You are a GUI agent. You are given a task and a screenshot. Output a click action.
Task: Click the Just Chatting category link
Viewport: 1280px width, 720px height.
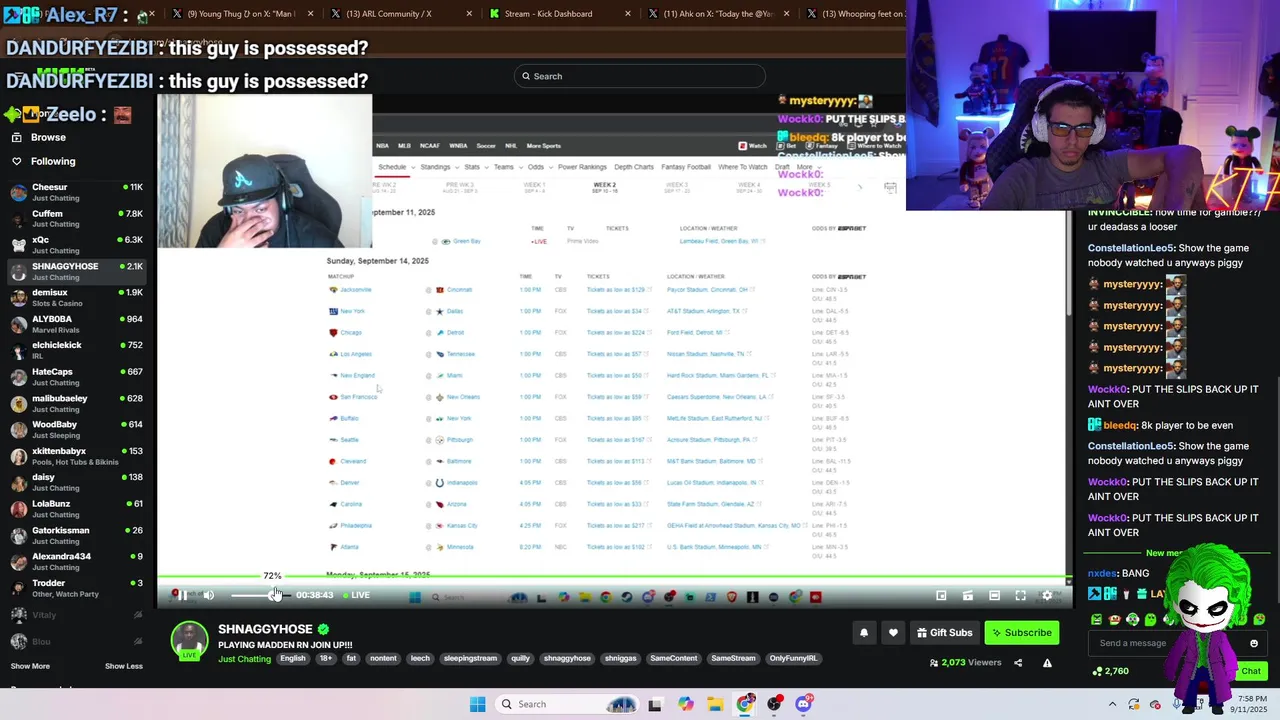pos(245,659)
